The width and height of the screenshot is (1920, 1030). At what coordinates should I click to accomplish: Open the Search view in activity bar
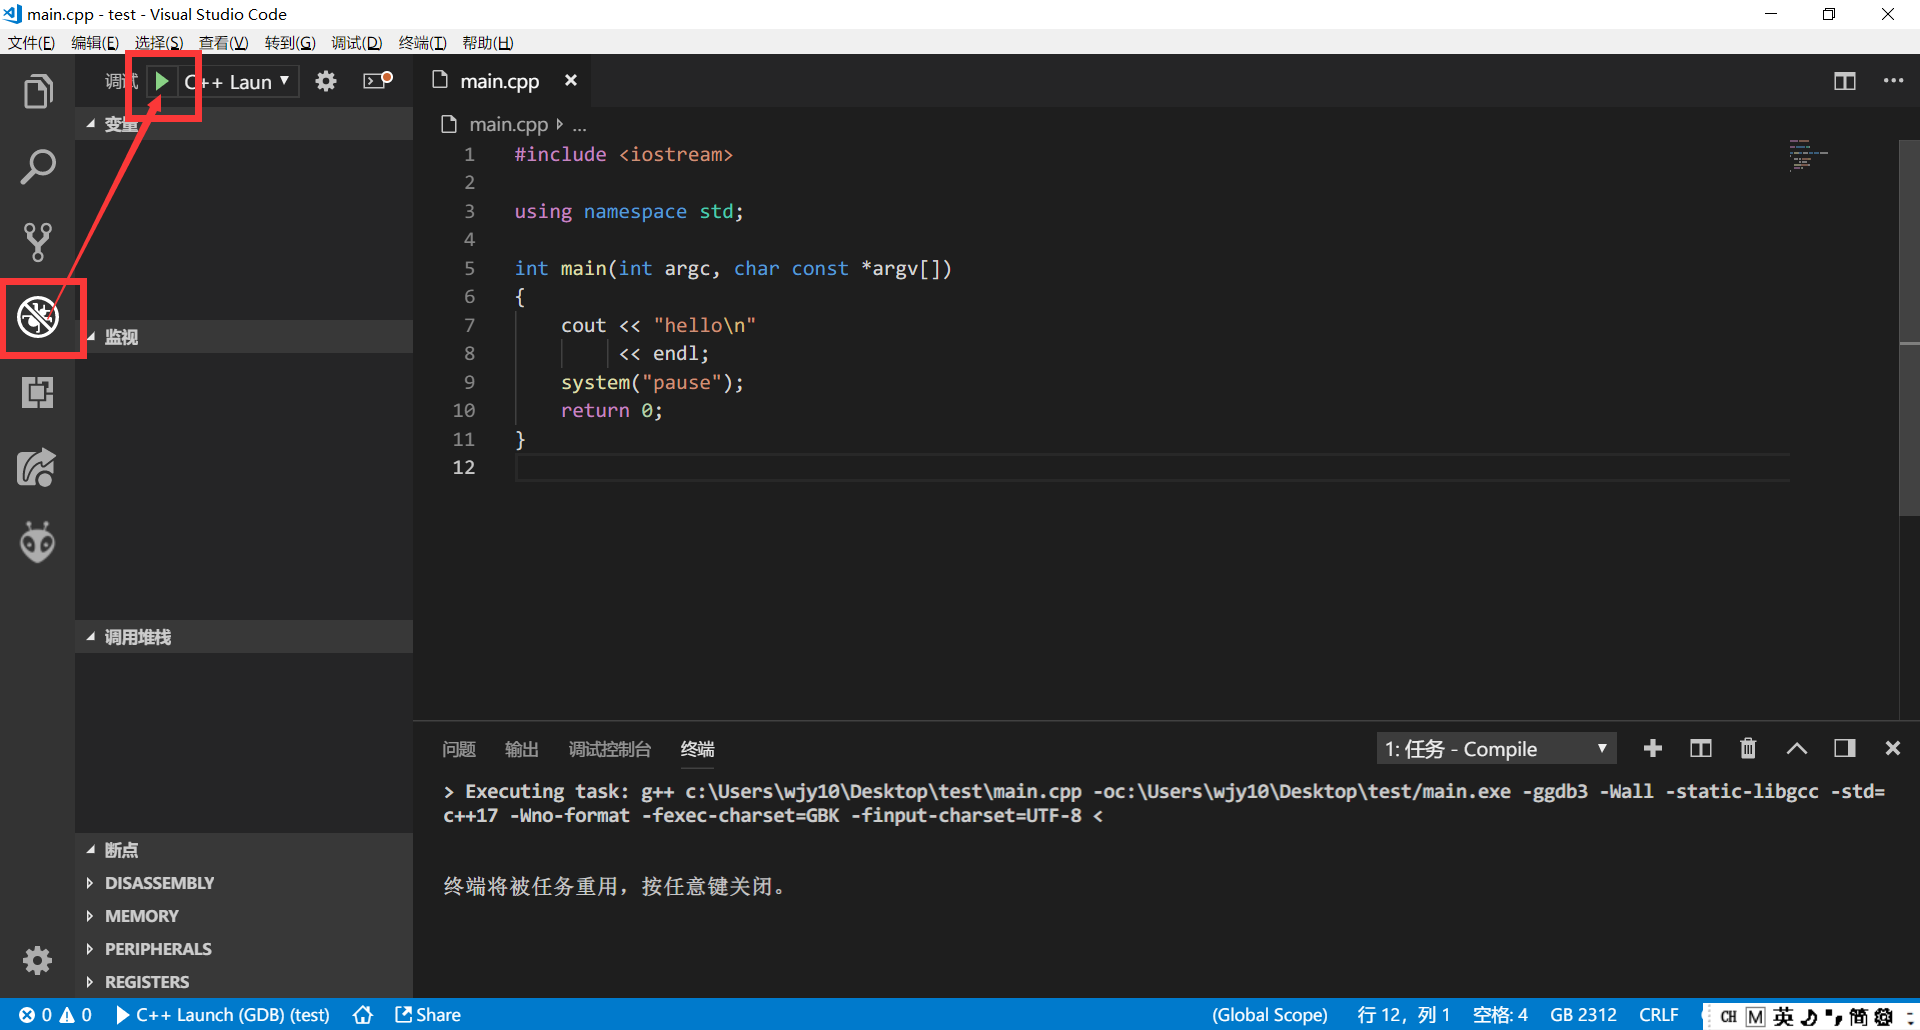click(37, 167)
